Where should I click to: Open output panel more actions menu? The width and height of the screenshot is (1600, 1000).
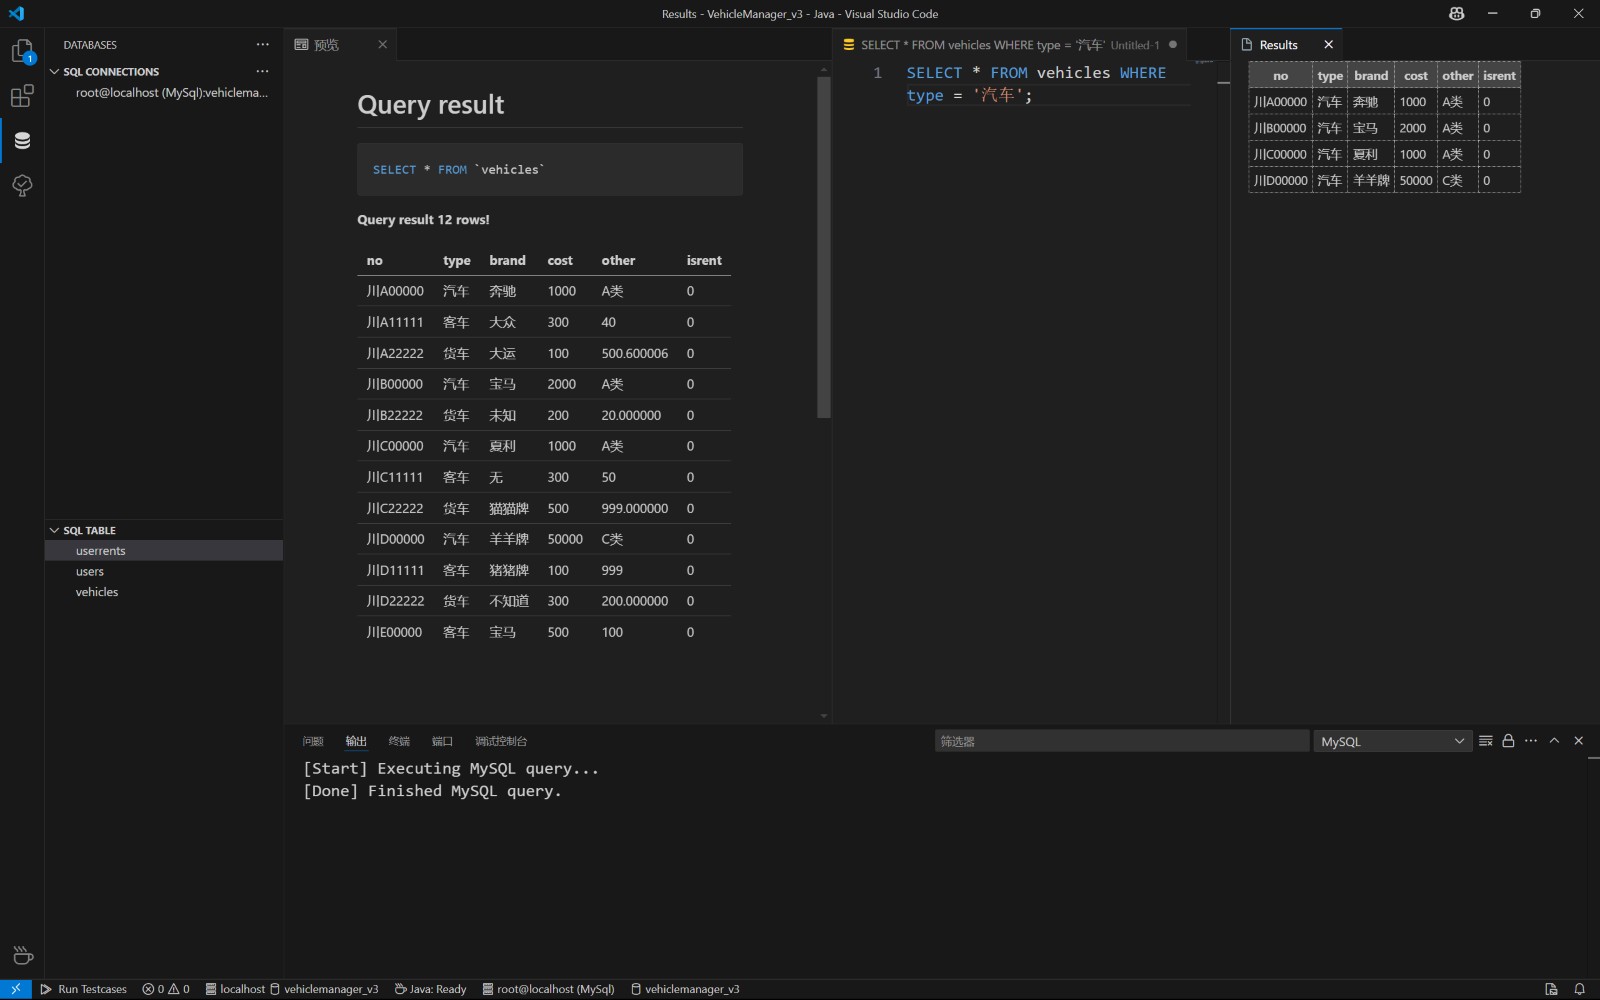(x=1531, y=741)
